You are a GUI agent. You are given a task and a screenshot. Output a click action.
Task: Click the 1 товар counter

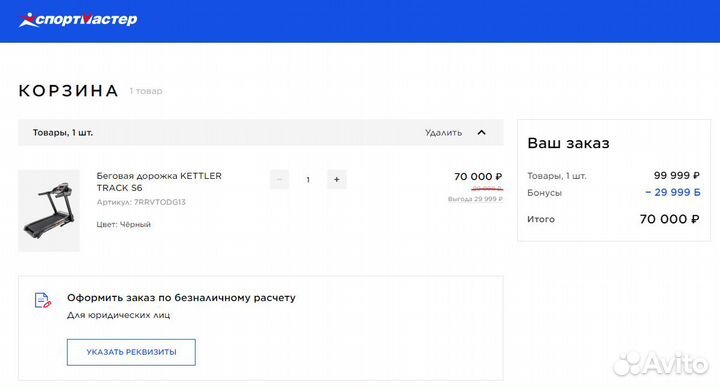146,91
